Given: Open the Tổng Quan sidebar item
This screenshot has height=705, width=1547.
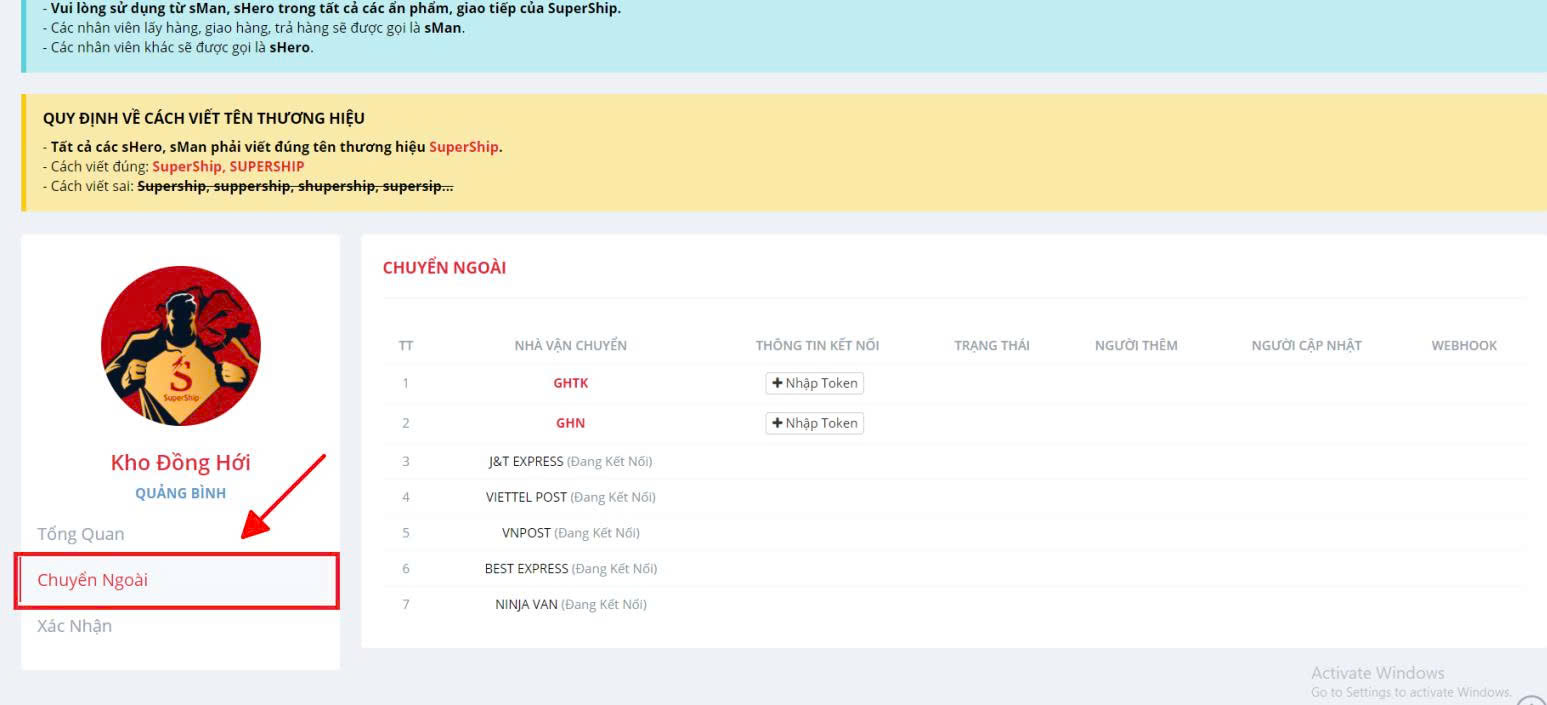Looking at the screenshot, I should tap(81, 534).
